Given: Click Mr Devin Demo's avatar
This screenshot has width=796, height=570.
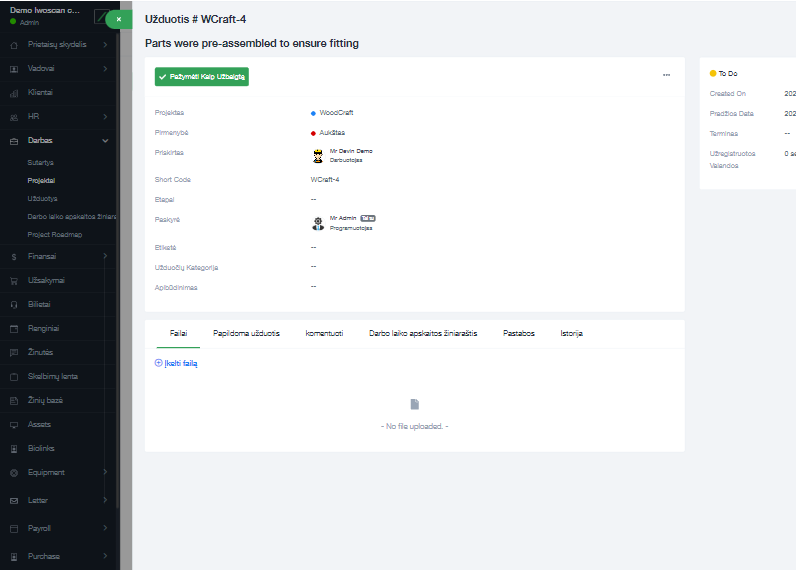Looking at the screenshot, I should 318,155.
